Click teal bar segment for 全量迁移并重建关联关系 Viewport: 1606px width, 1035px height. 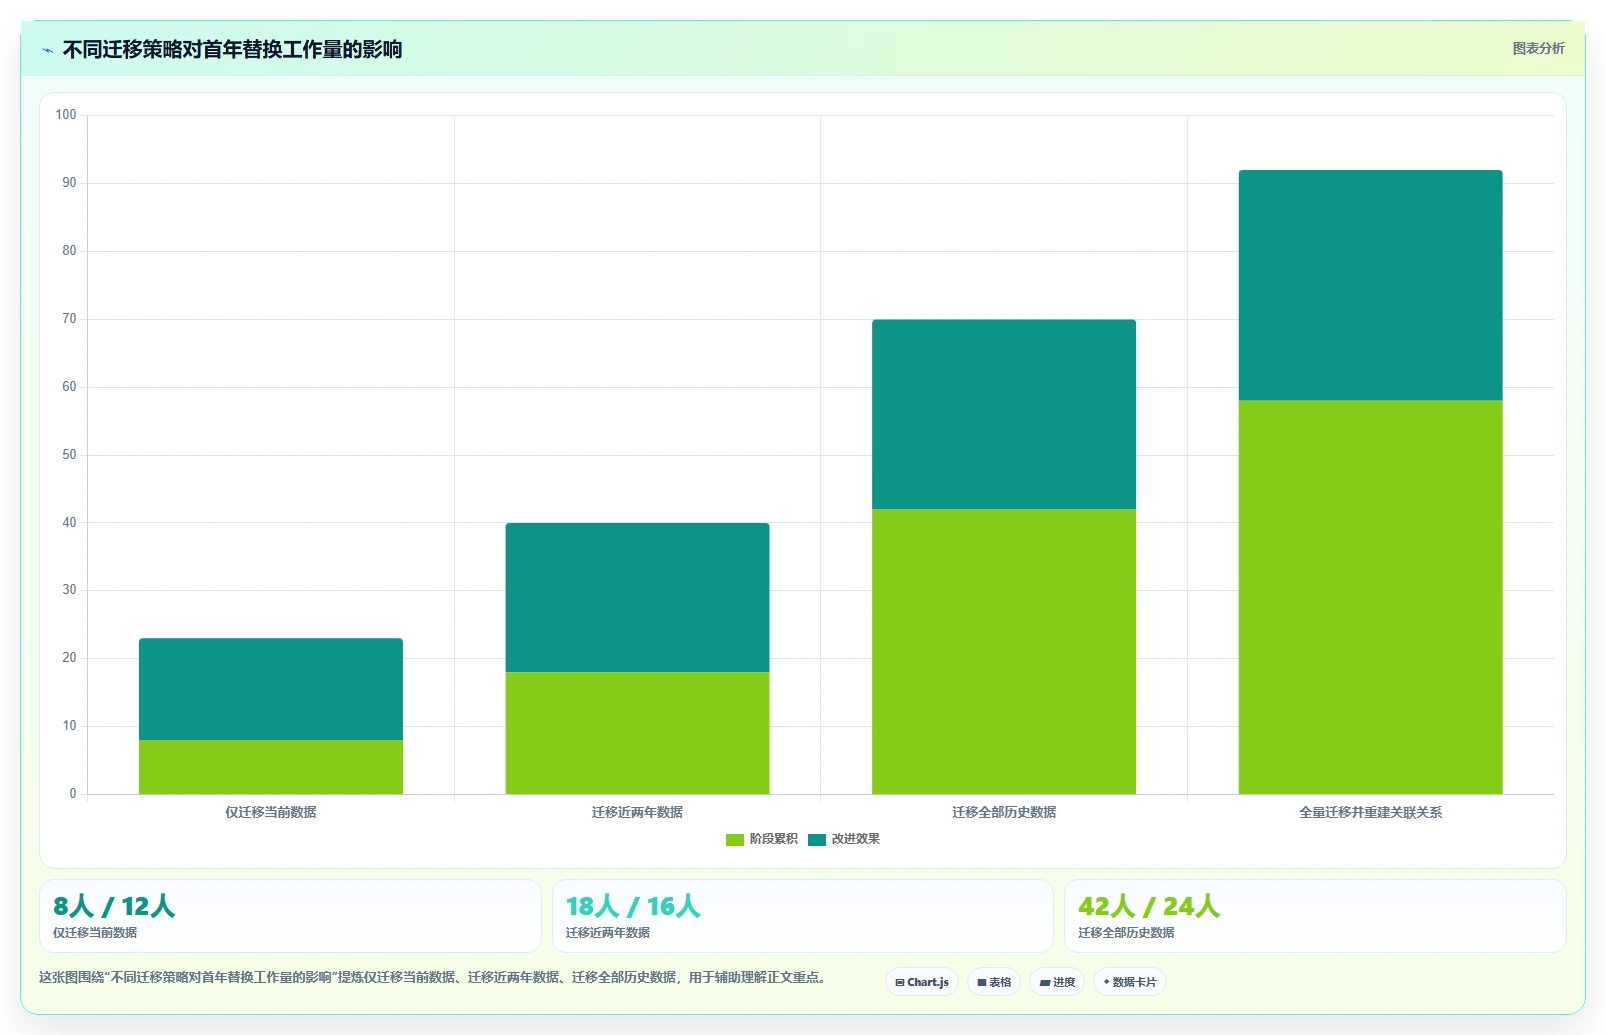pos(1370,285)
